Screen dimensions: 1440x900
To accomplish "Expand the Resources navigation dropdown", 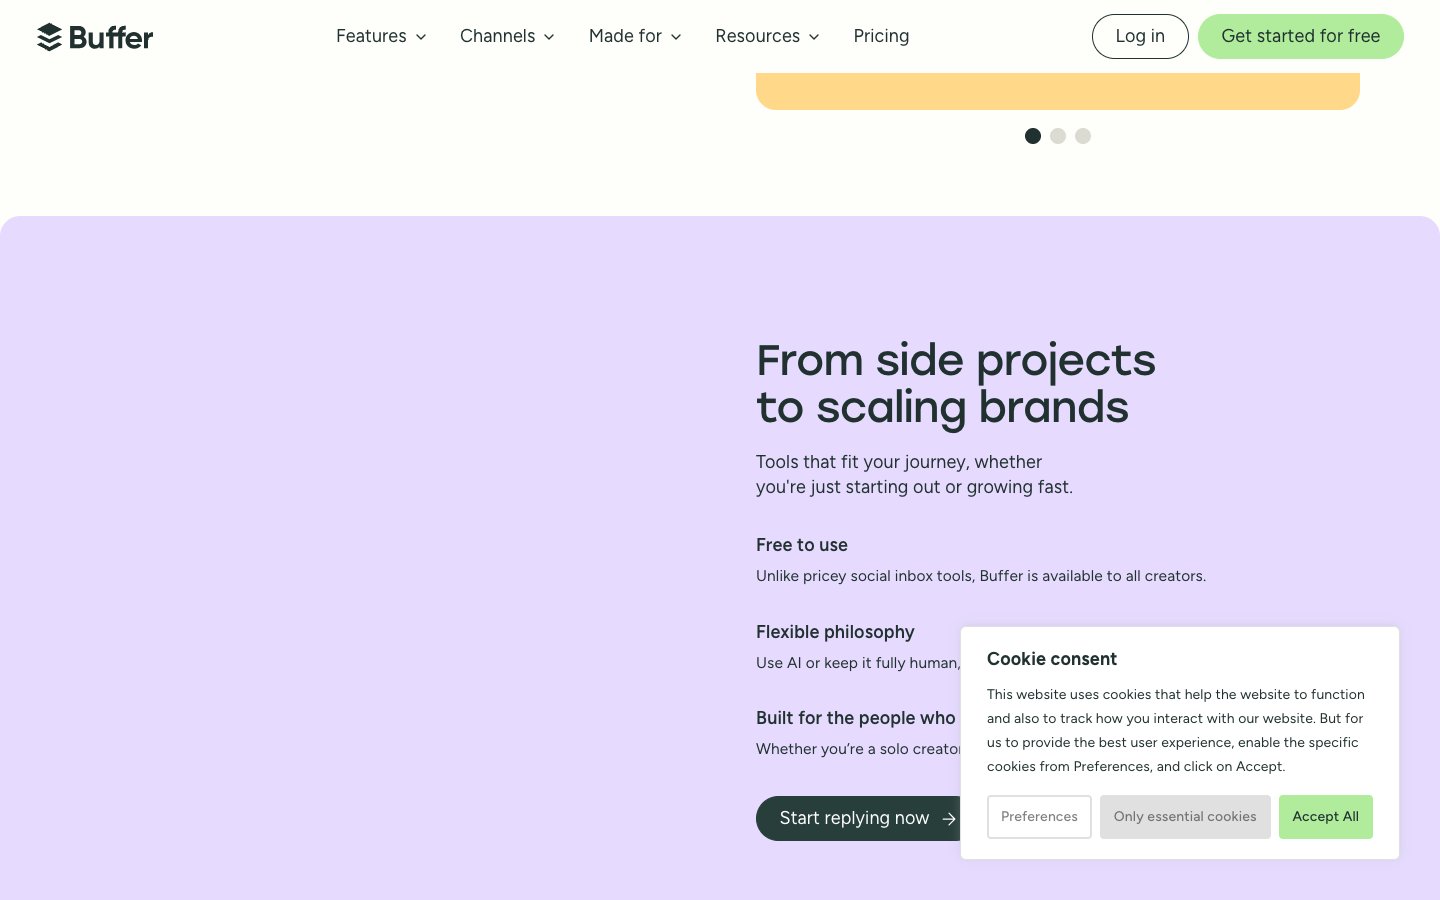I will click(758, 36).
